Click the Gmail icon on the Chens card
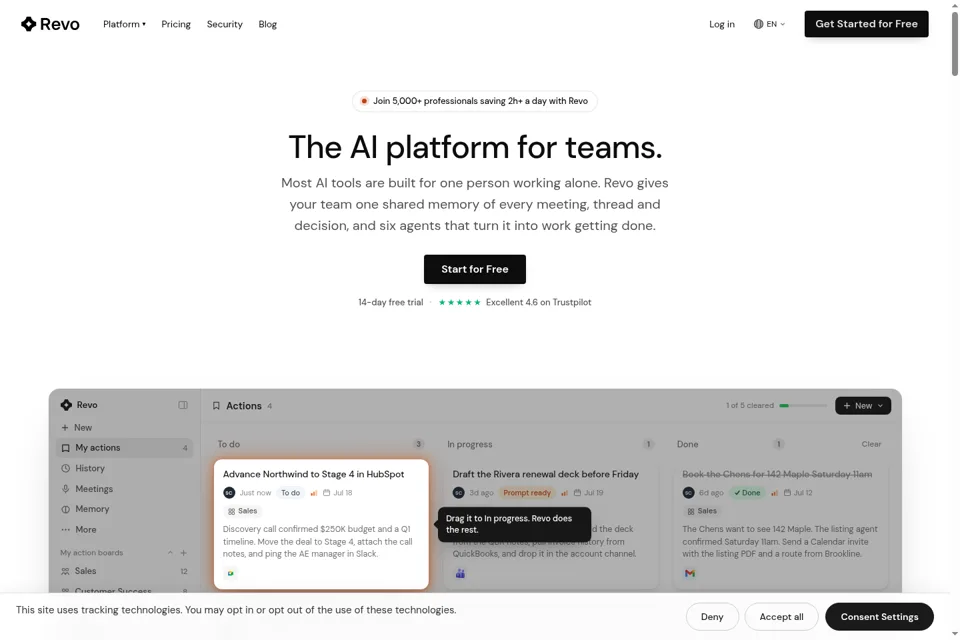Image resolution: width=960 pixels, height=640 pixels. pos(690,573)
